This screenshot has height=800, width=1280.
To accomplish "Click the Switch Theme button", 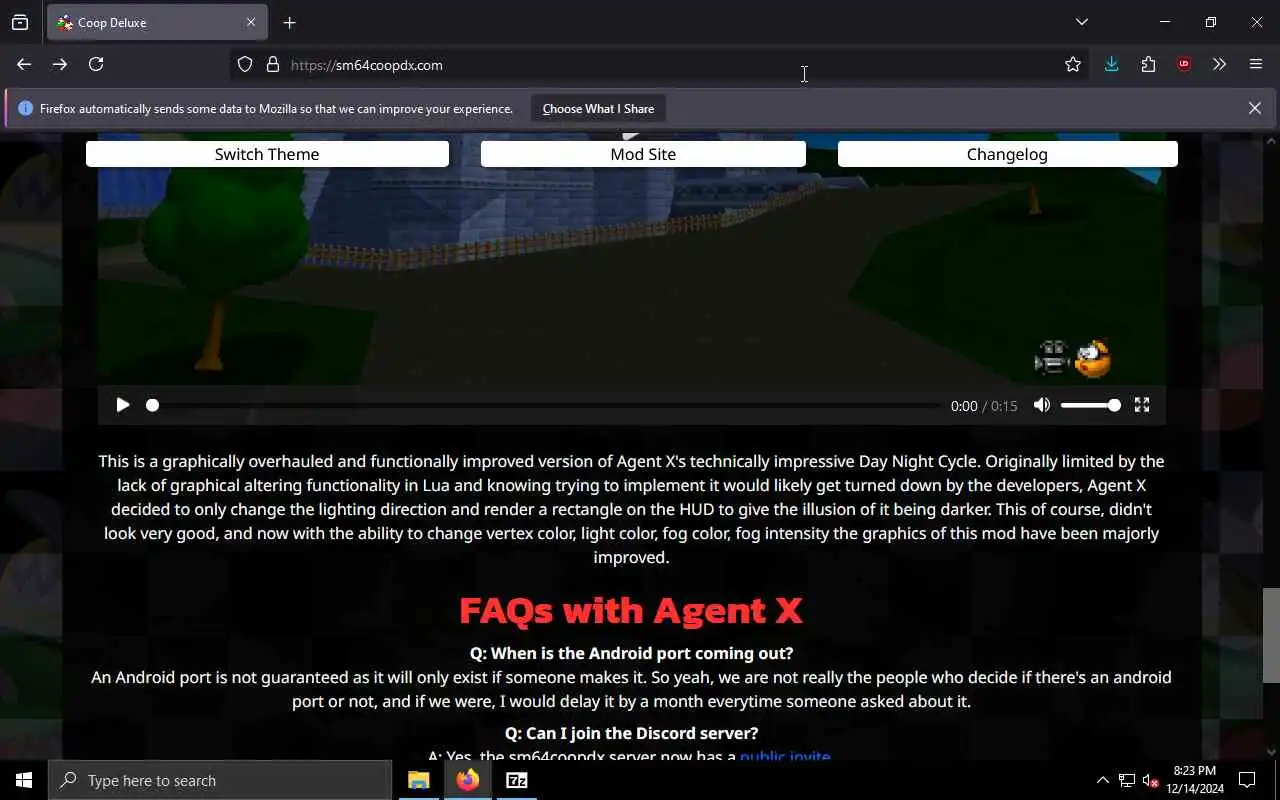I will point(267,154).
